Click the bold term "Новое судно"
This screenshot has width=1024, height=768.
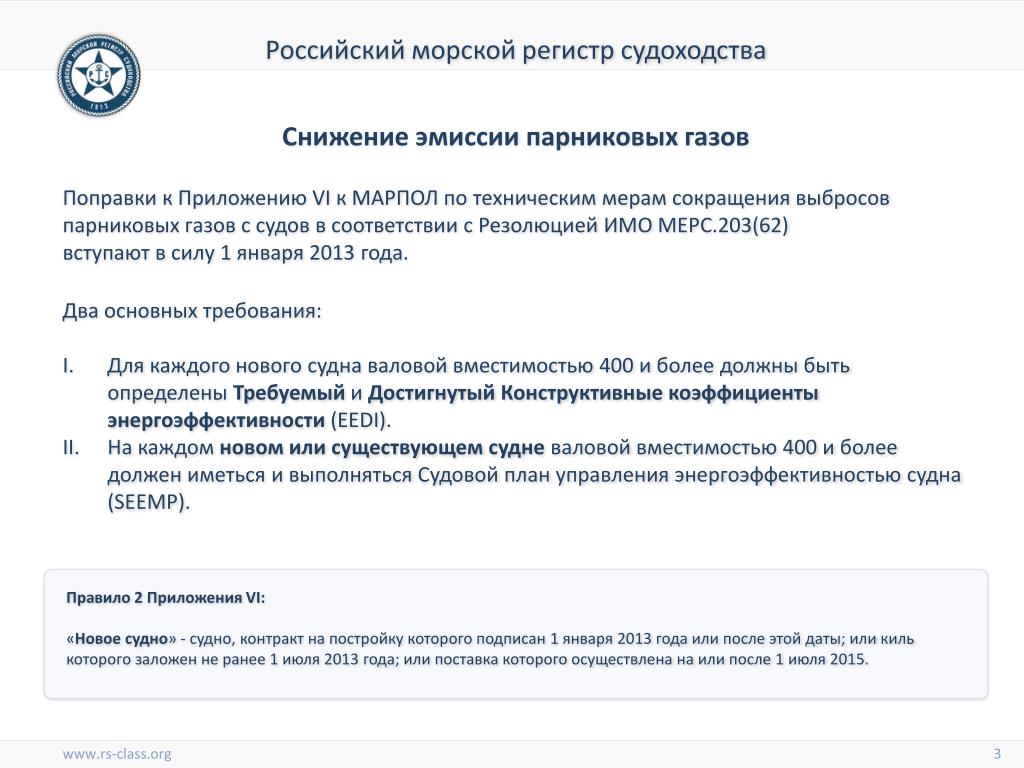[121, 639]
